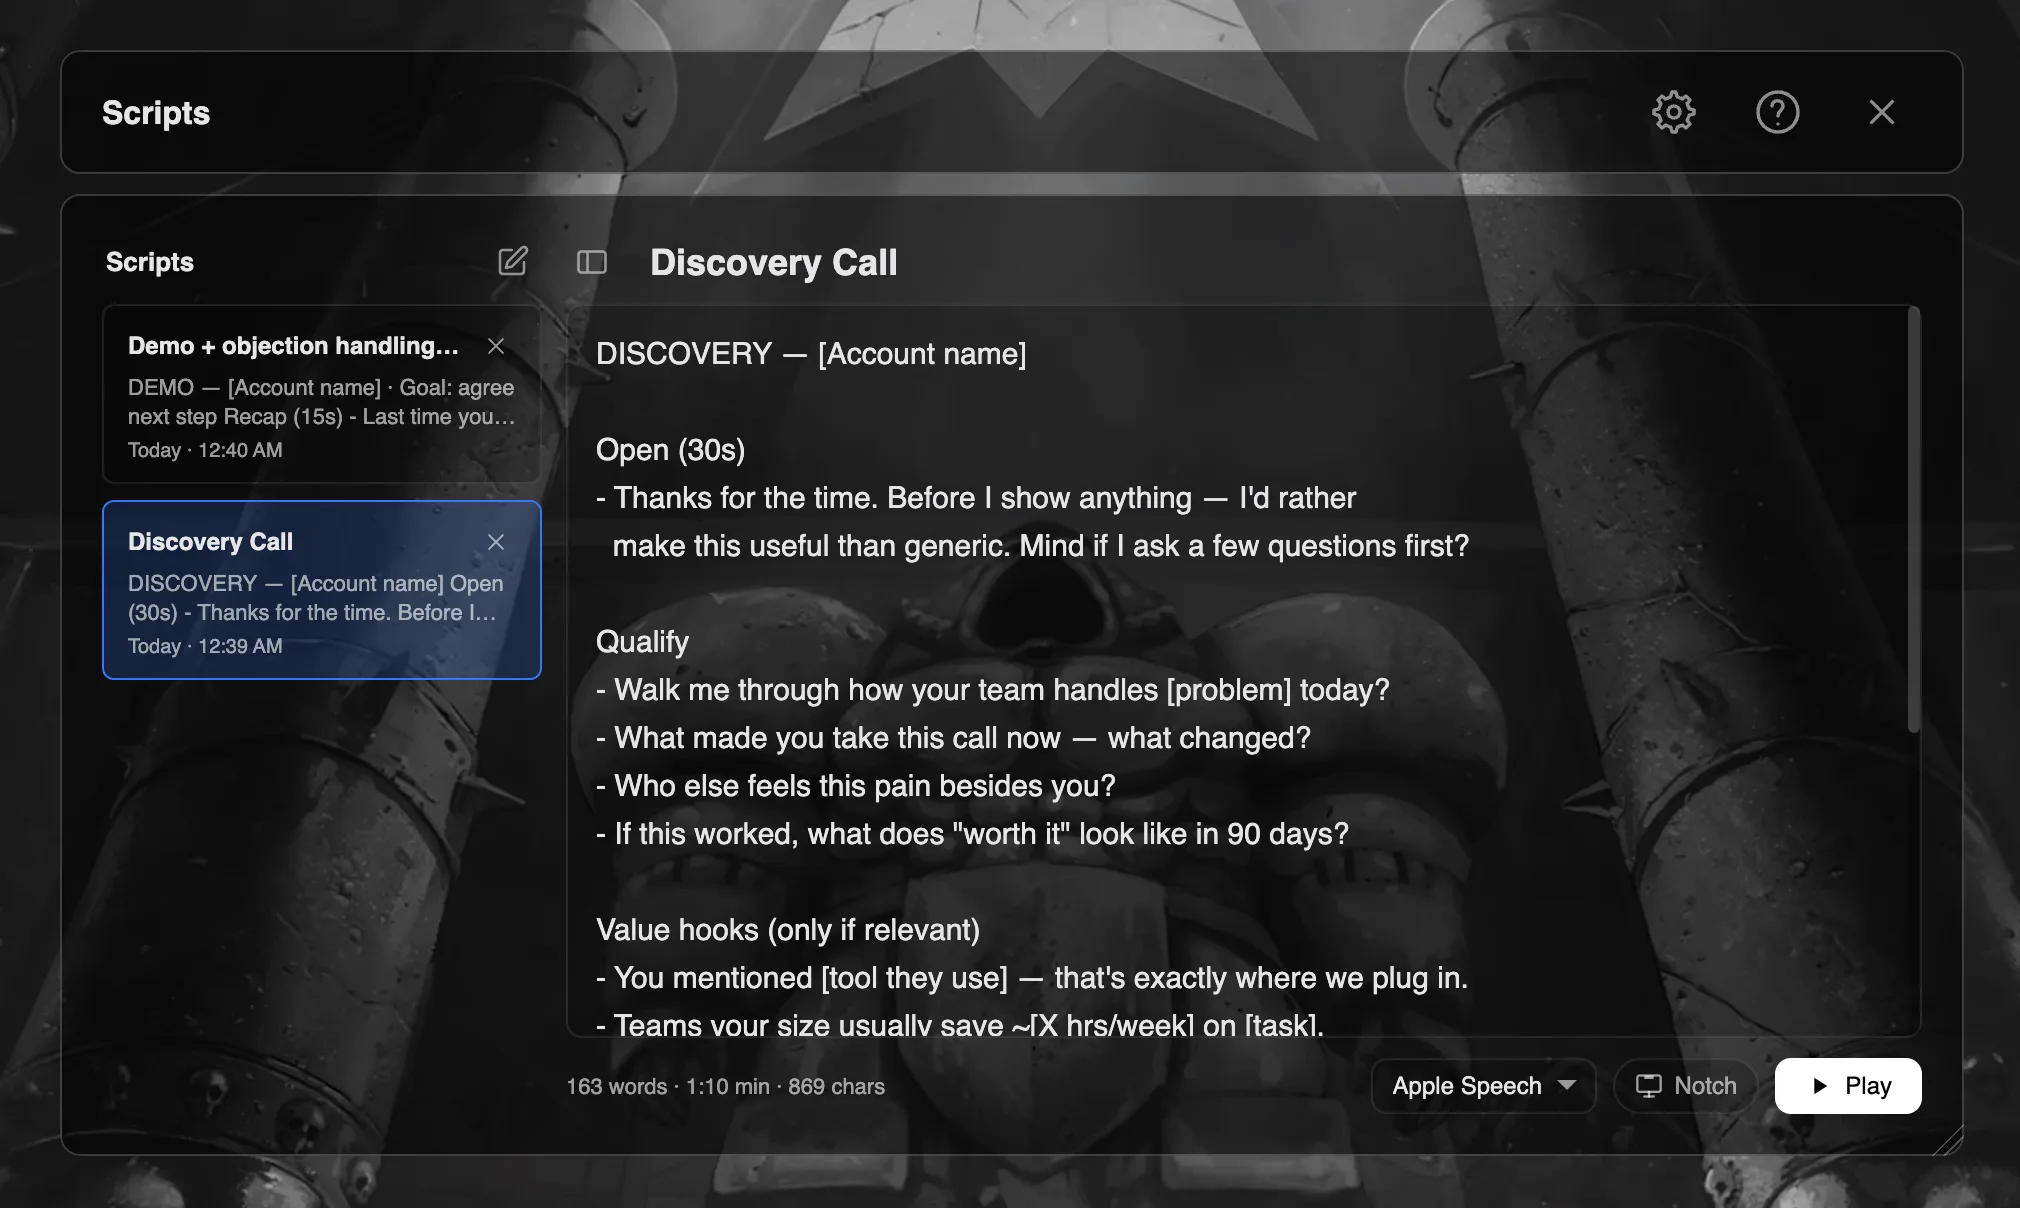Click the "Qualify" section heading
Viewport: 2020px width, 1208px height.
(x=642, y=642)
